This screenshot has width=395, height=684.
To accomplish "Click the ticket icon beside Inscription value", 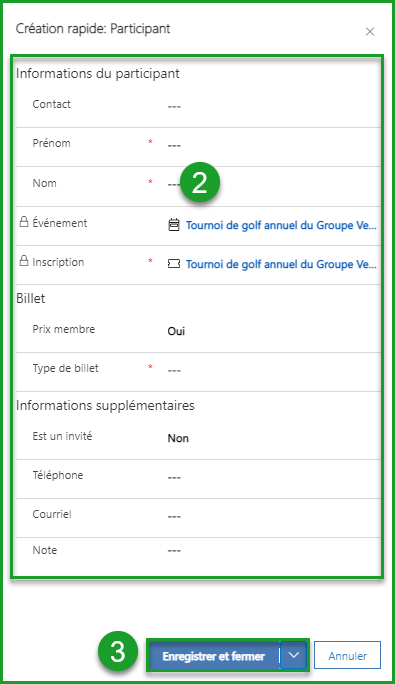I will pos(174,264).
